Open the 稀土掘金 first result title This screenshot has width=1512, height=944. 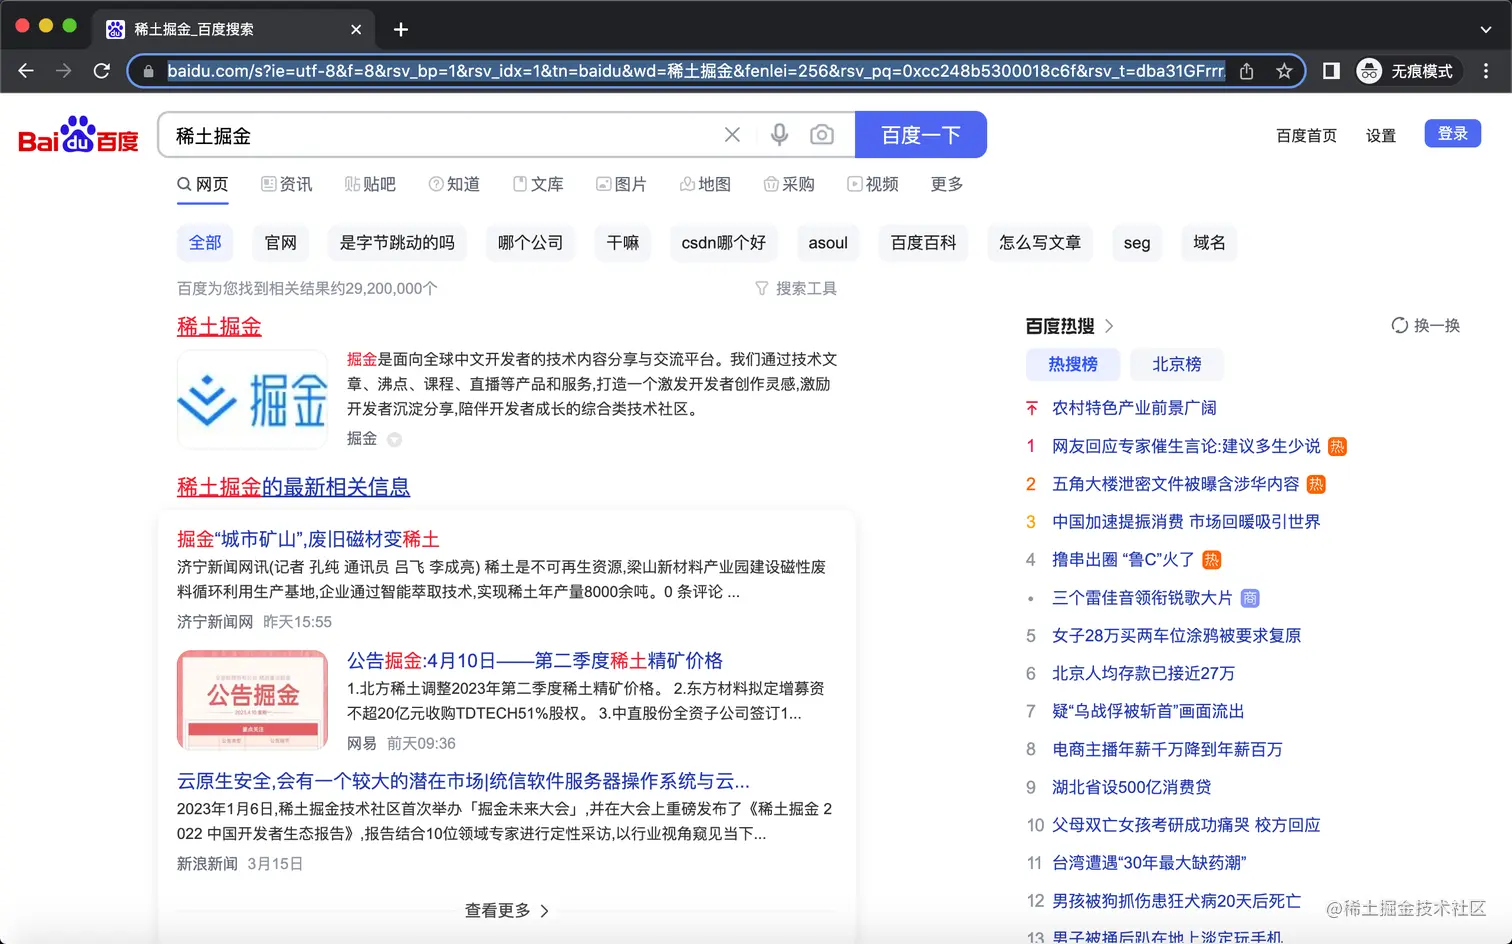pos(219,326)
